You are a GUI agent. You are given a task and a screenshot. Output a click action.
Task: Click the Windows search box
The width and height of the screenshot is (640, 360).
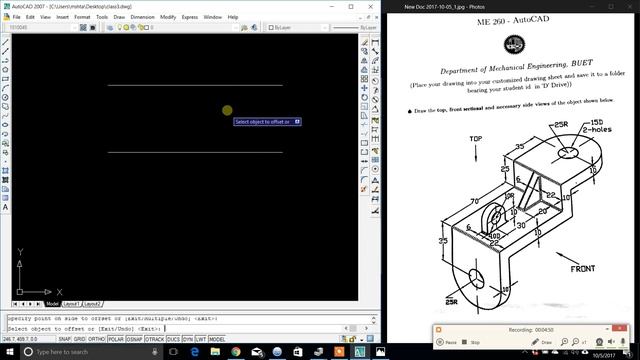(x=92, y=351)
